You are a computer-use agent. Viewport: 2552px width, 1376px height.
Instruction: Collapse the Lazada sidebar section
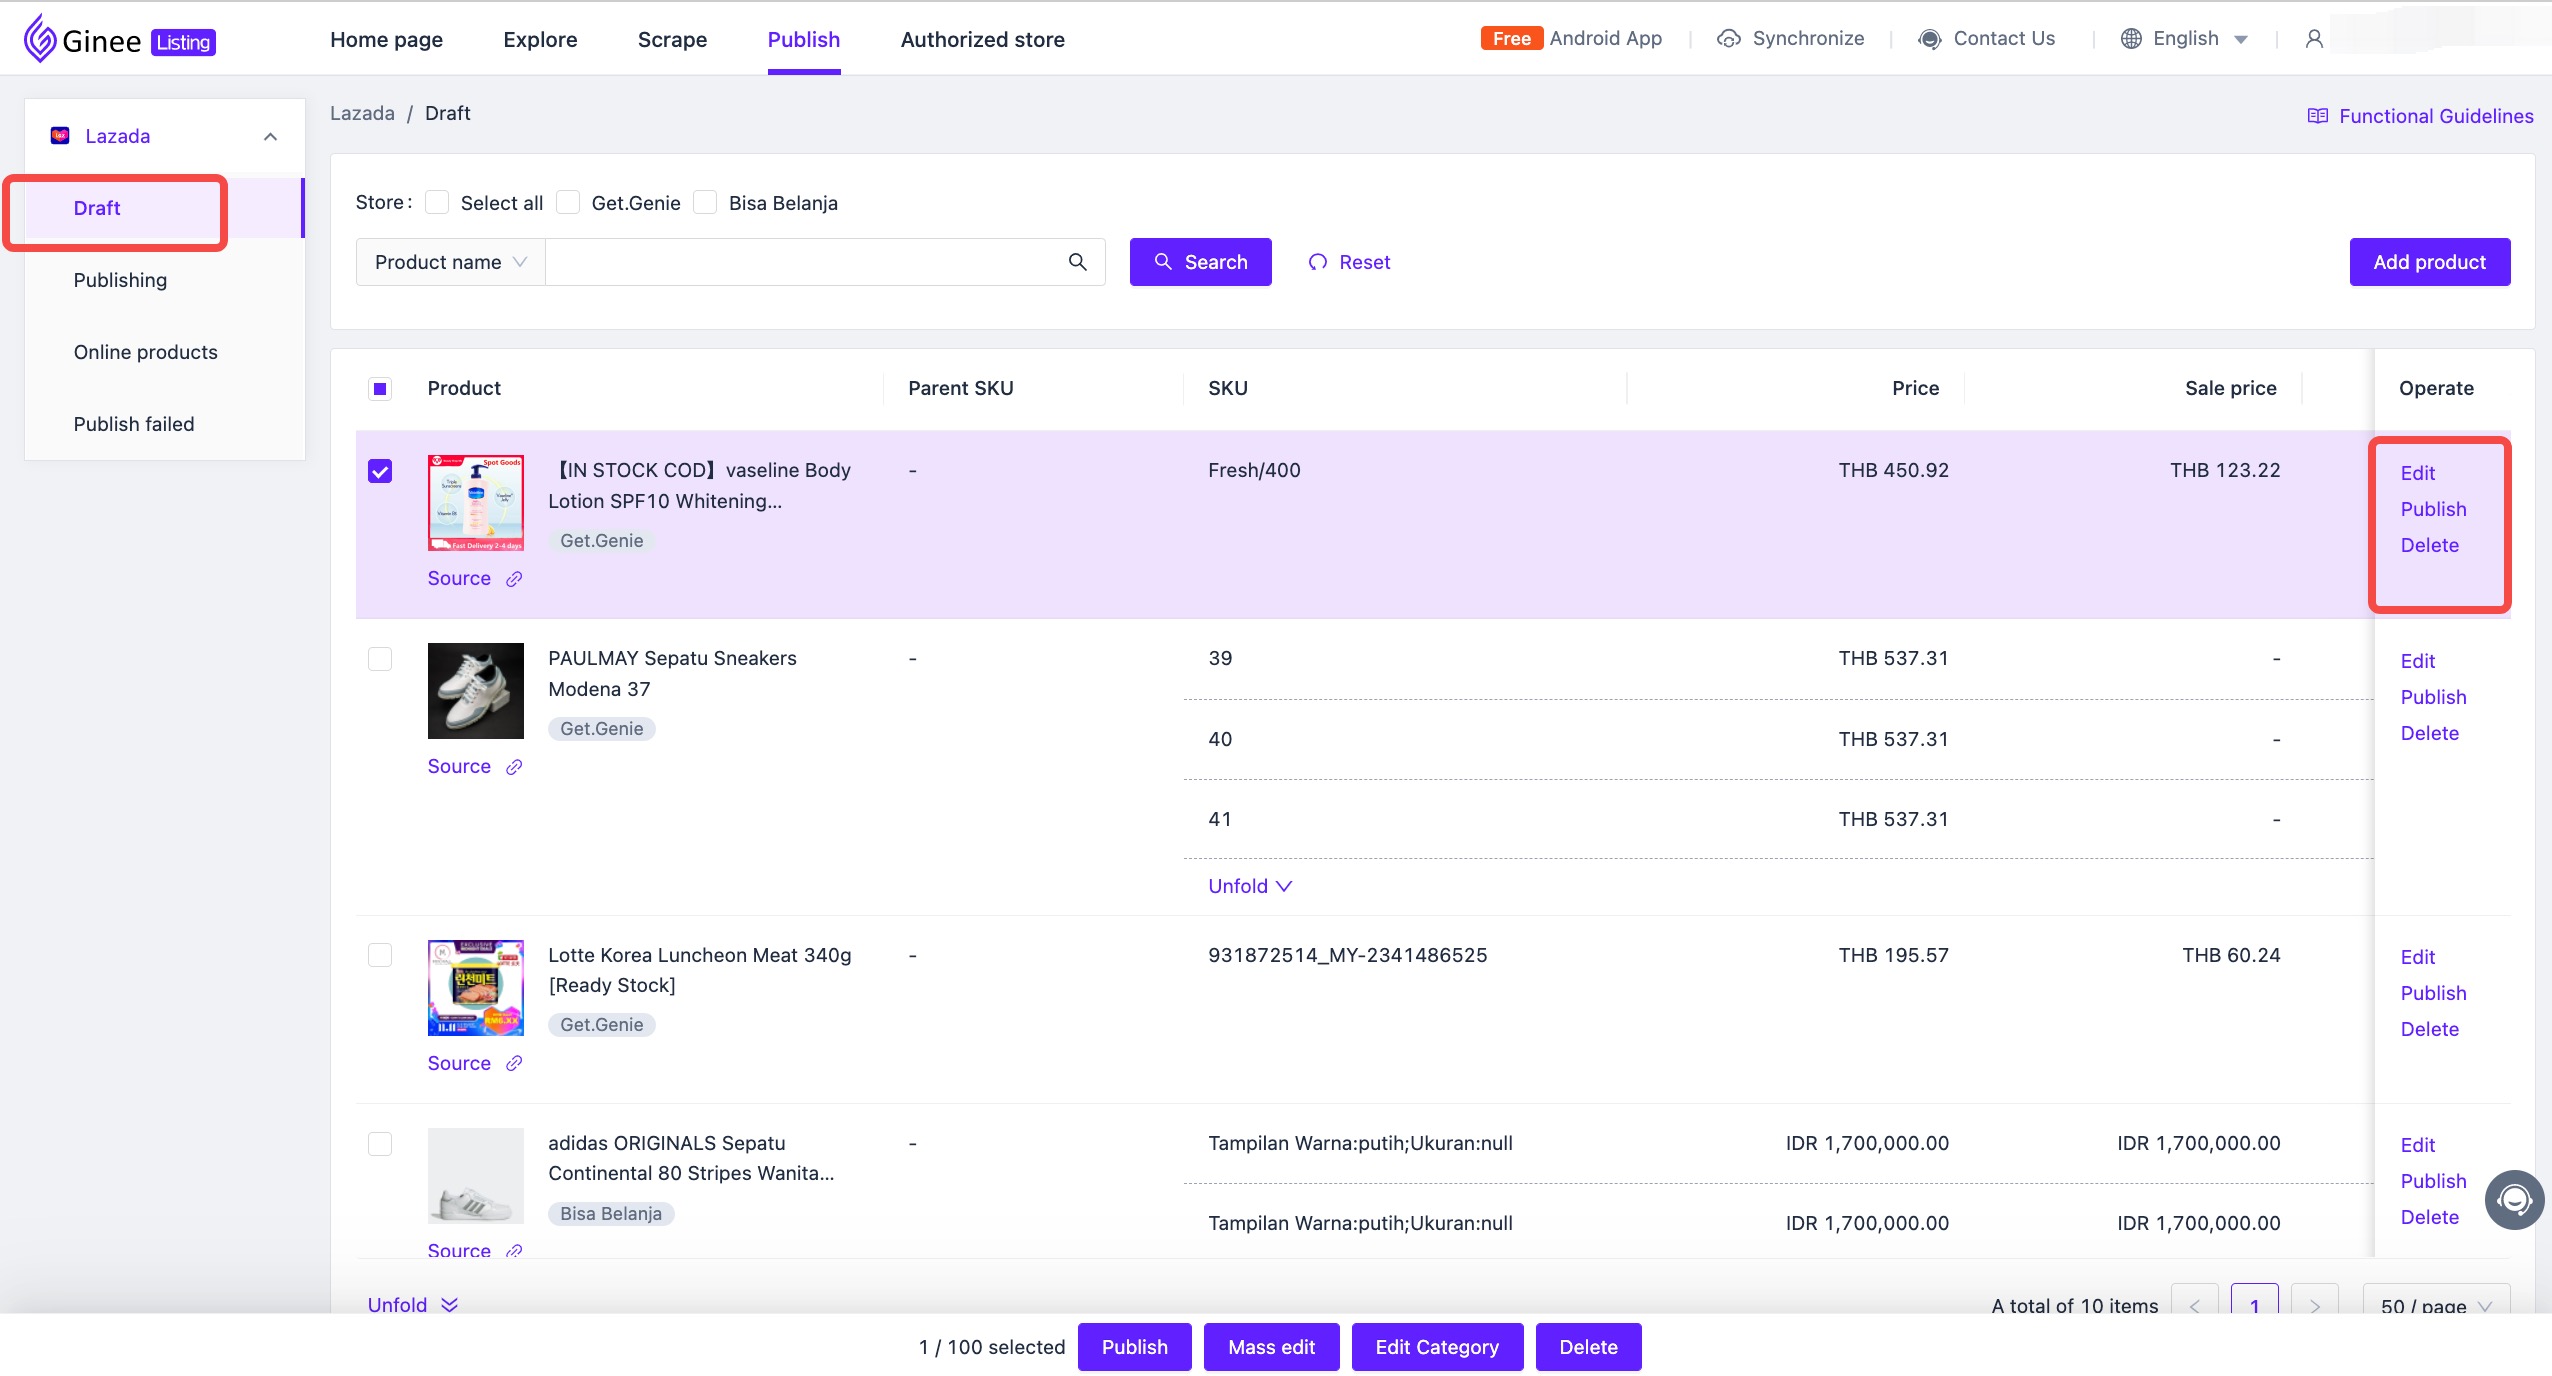[x=270, y=137]
